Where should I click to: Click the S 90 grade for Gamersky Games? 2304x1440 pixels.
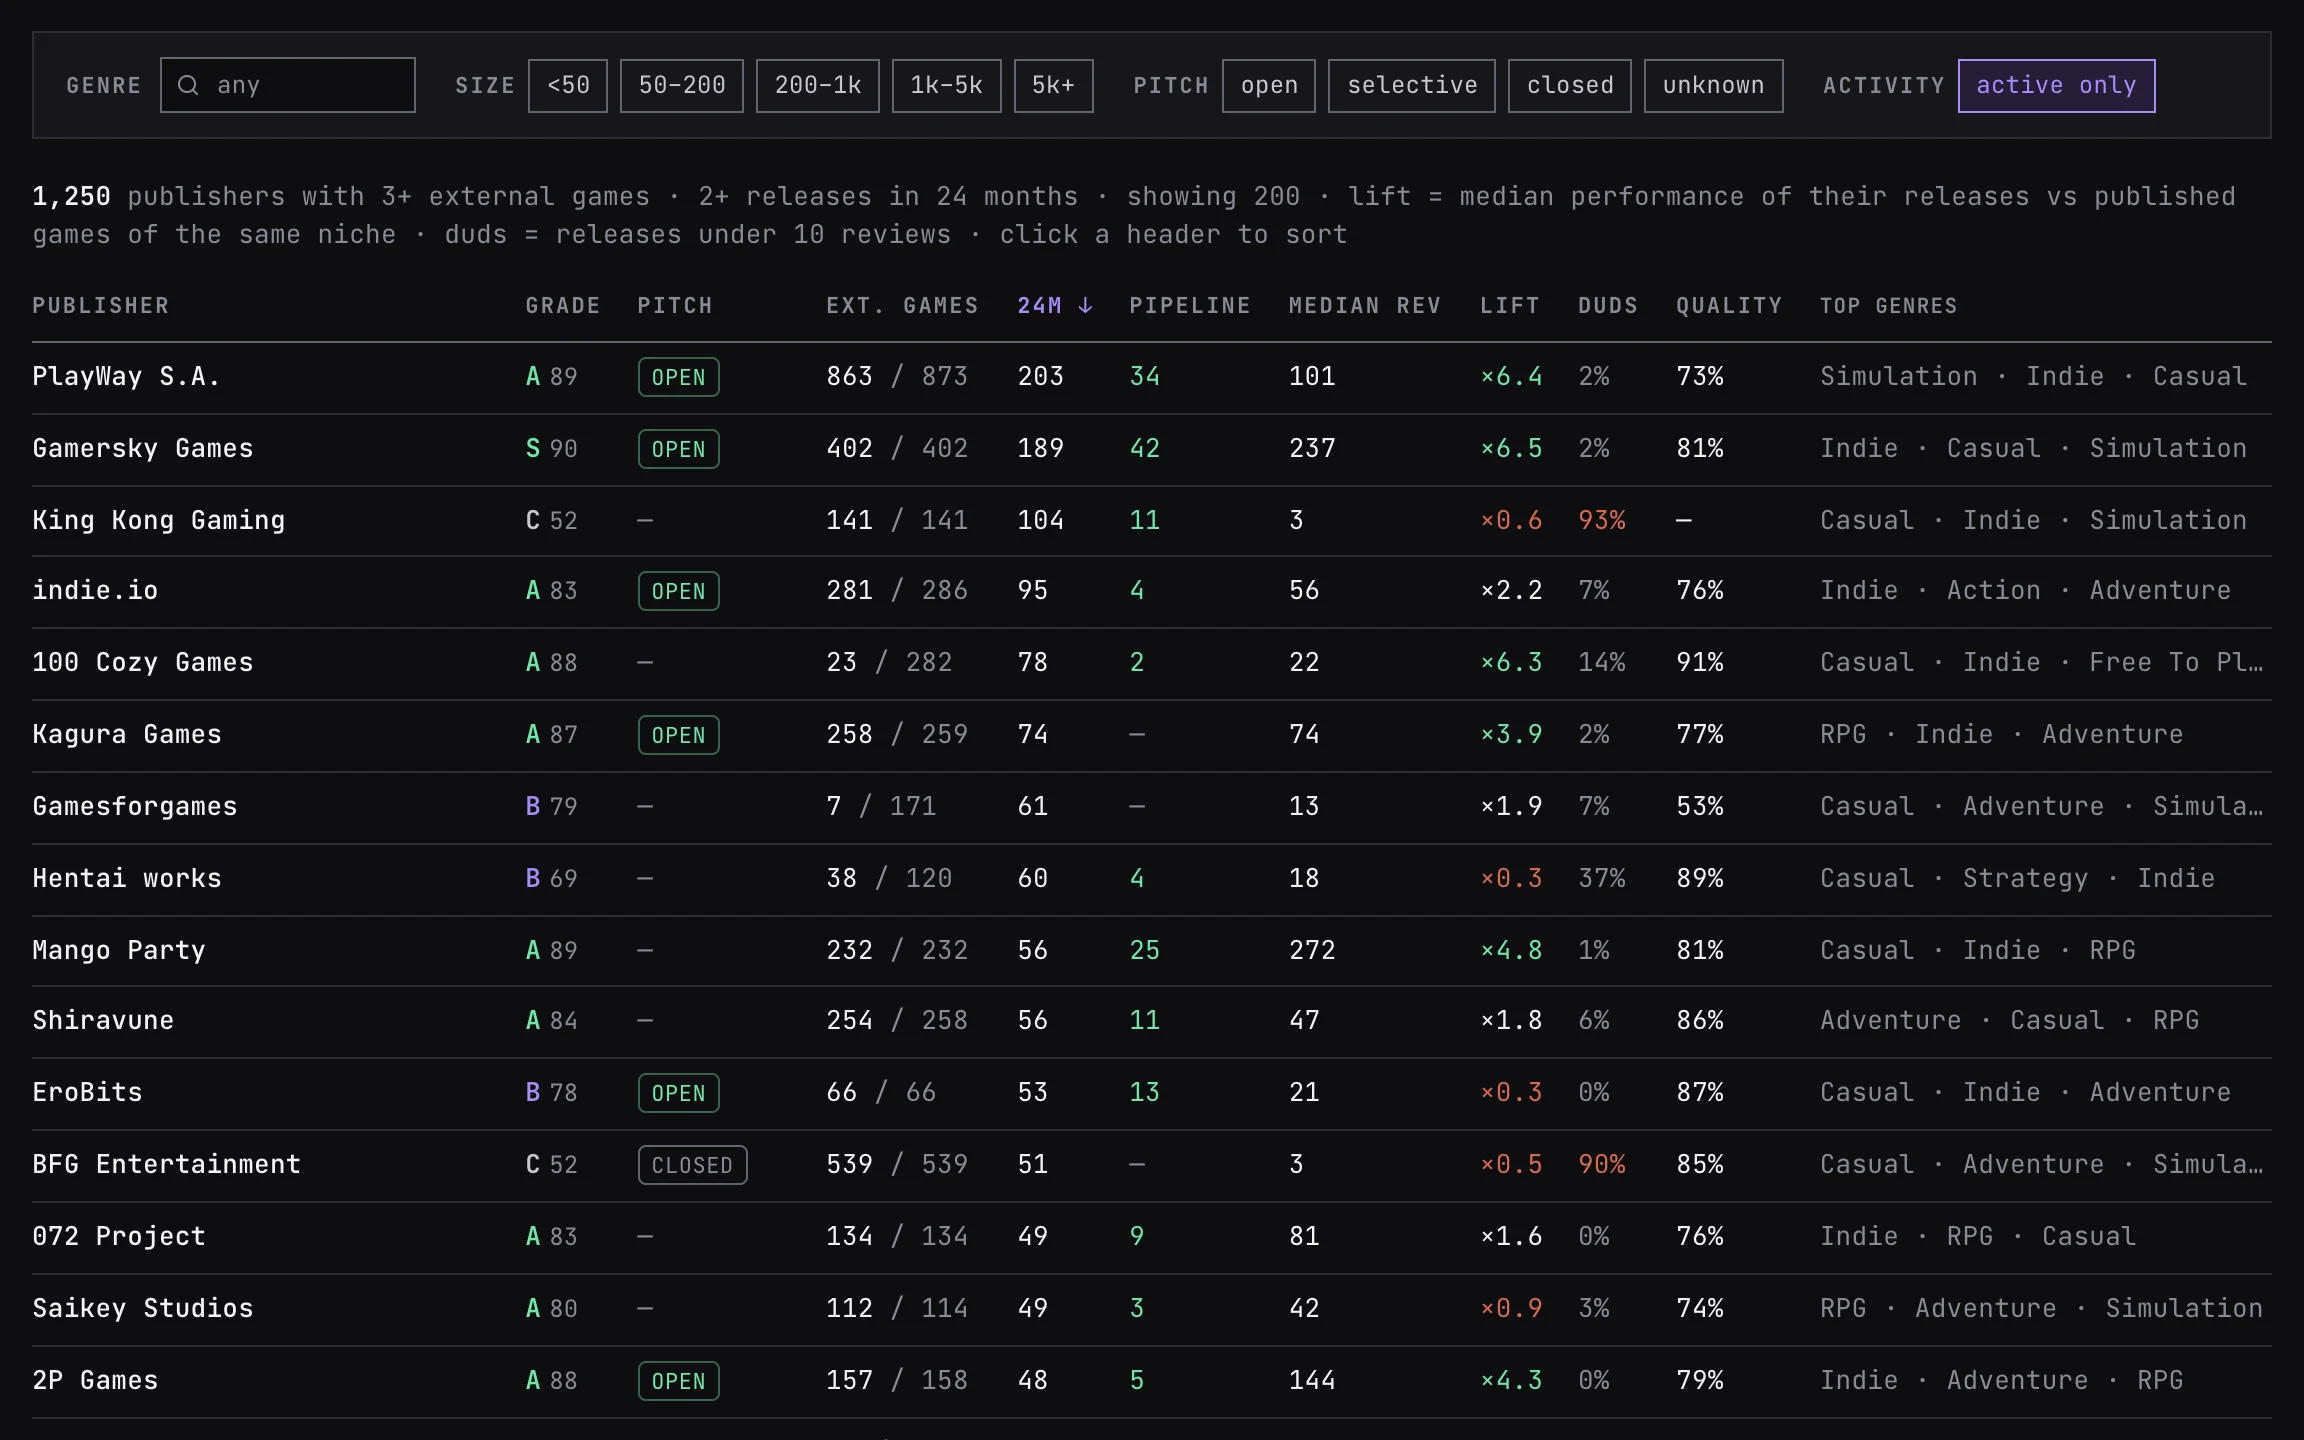point(552,449)
